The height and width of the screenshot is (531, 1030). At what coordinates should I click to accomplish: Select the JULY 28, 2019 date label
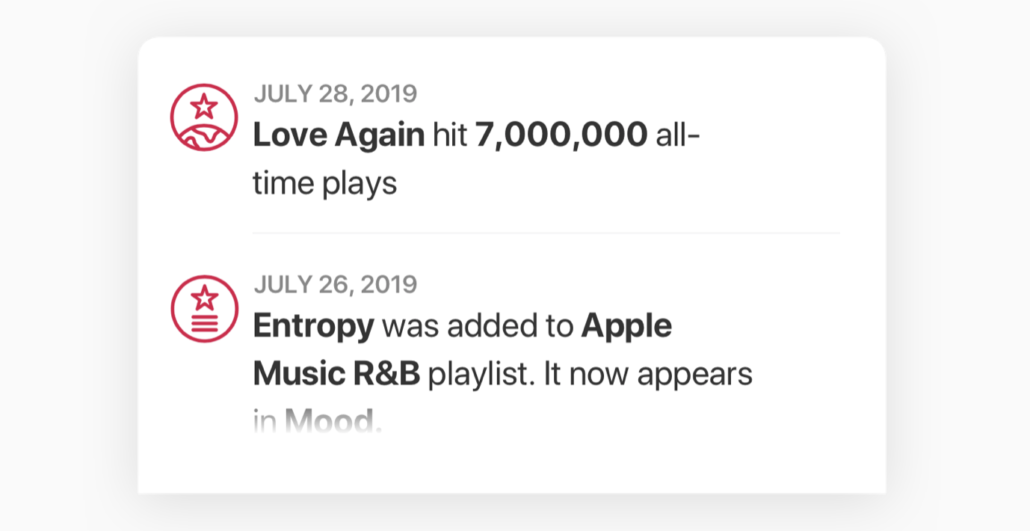(335, 94)
